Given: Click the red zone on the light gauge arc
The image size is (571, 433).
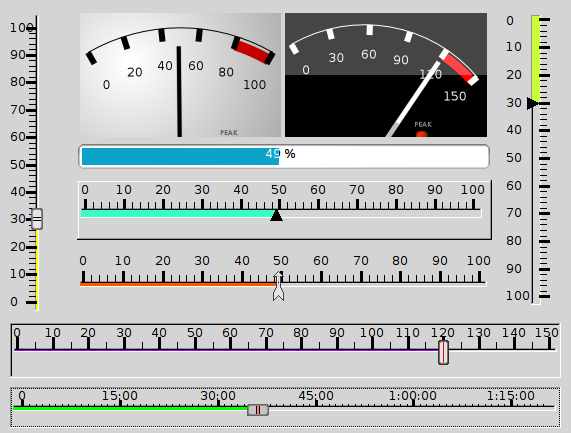Looking at the screenshot, I should [252, 51].
